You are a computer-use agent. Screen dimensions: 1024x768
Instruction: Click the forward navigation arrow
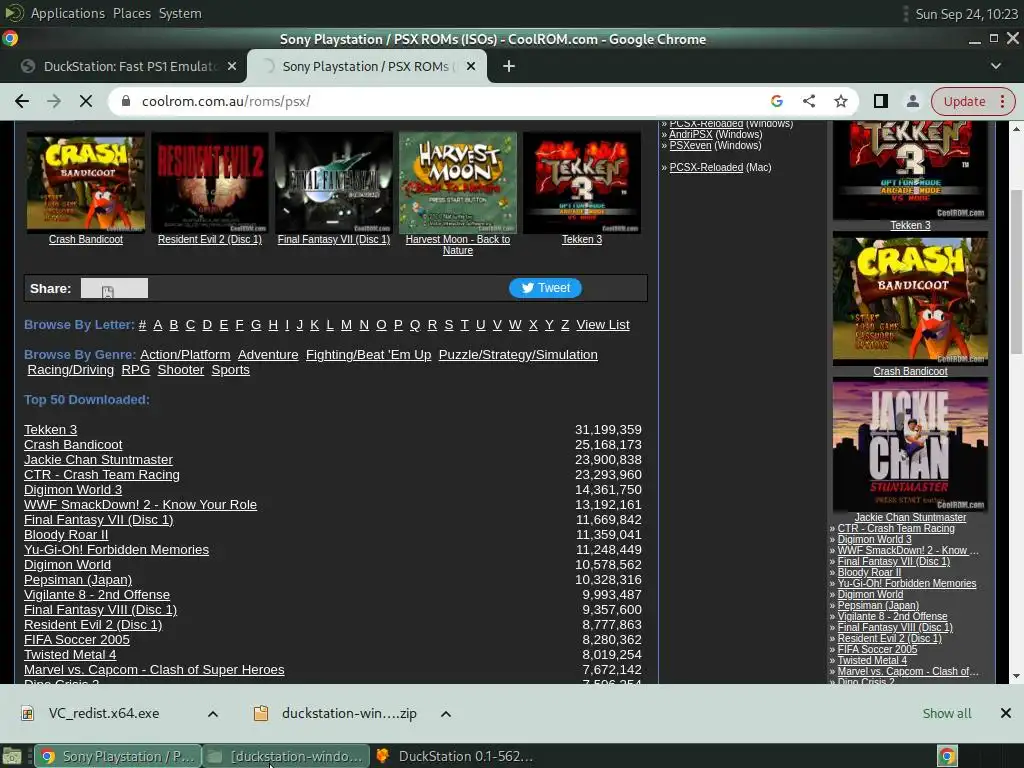pyautogui.click(x=54, y=101)
